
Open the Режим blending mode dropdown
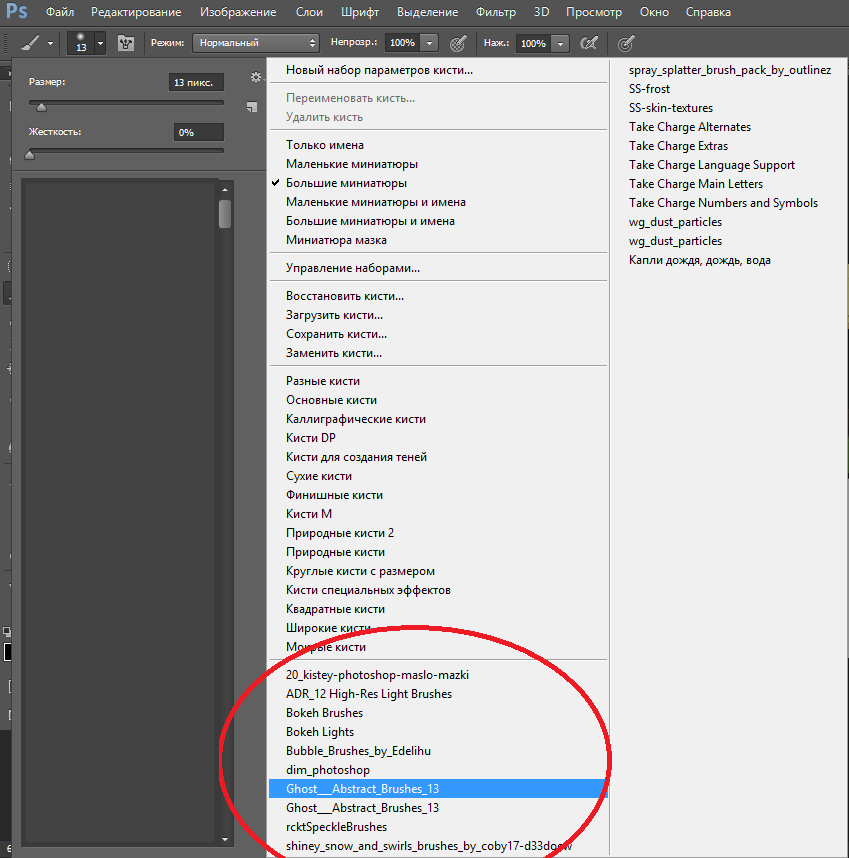(x=255, y=43)
